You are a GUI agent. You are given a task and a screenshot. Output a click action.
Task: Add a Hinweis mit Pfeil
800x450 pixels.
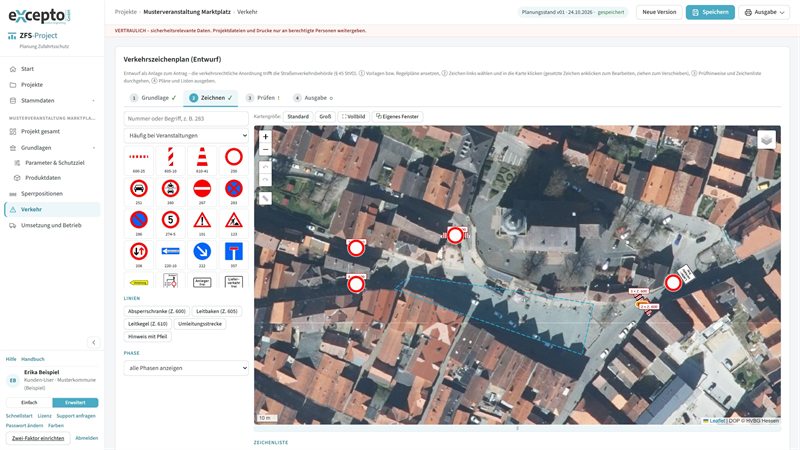click(147, 337)
